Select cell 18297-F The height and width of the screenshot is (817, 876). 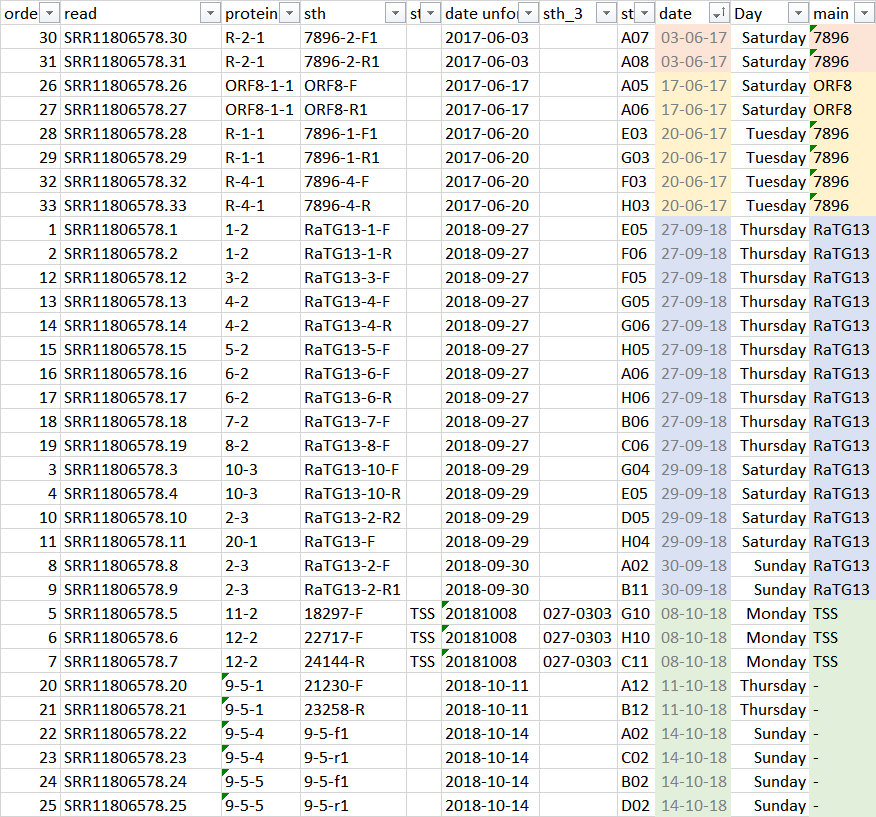353,614
